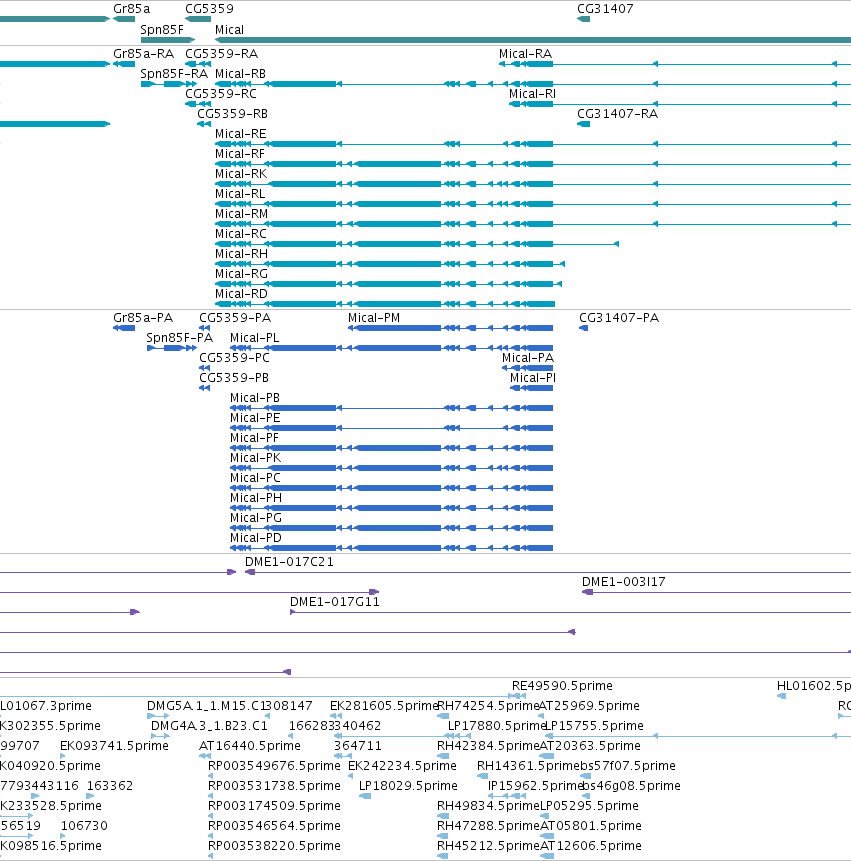Click the RP003538220.5prime EST label
Screen dimensions: 851x861
(275, 846)
